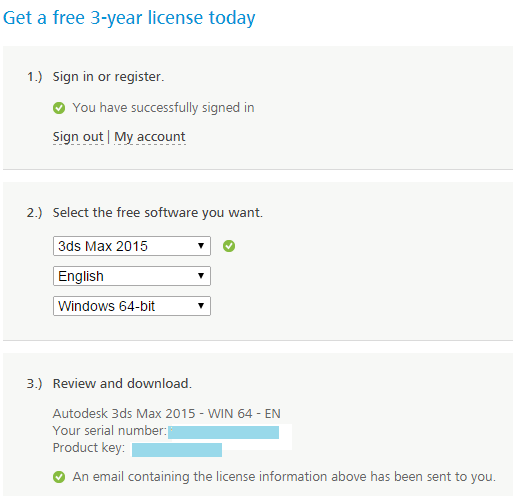Screen dimensions: 513x496
Task: Open the English language dropdown
Action: pos(132,276)
